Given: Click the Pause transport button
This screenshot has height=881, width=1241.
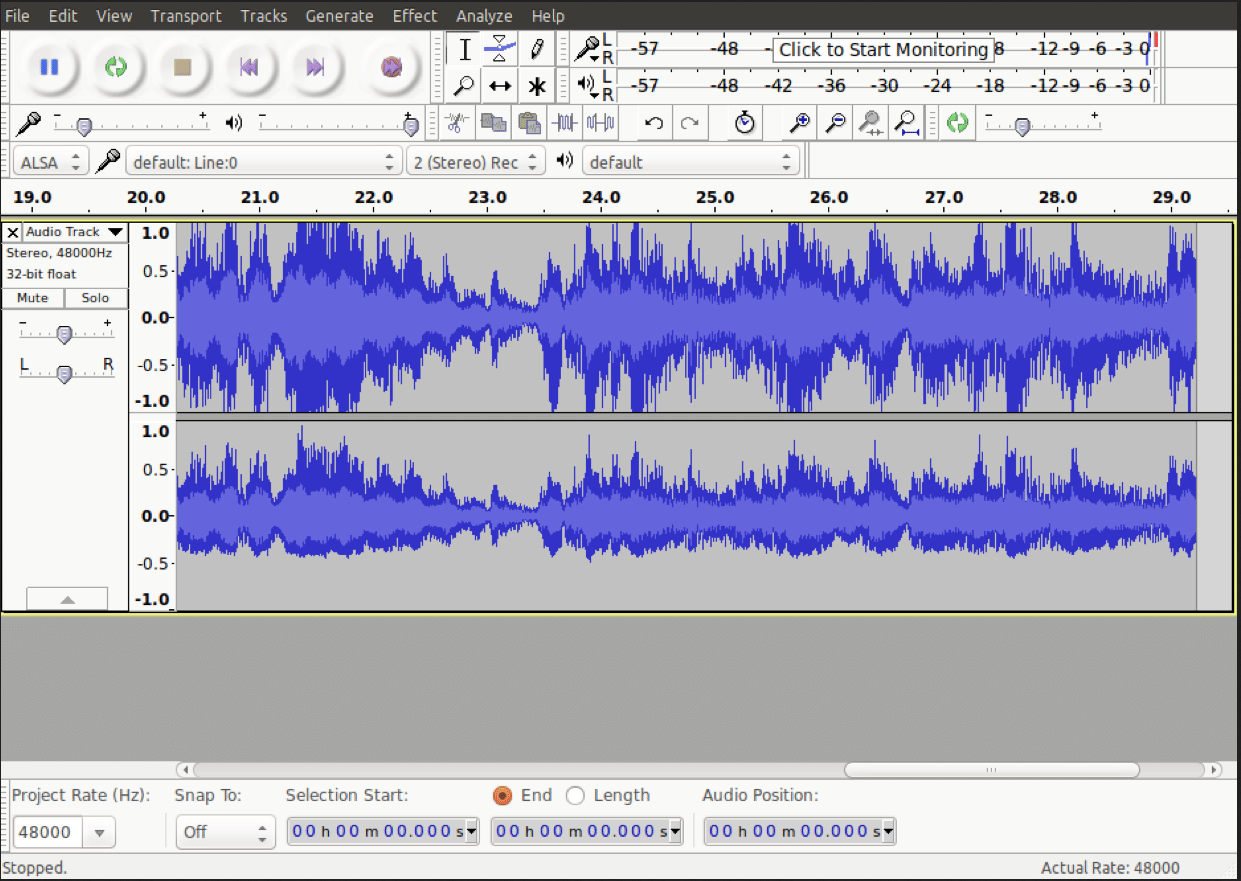Looking at the screenshot, I should [x=49, y=67].
